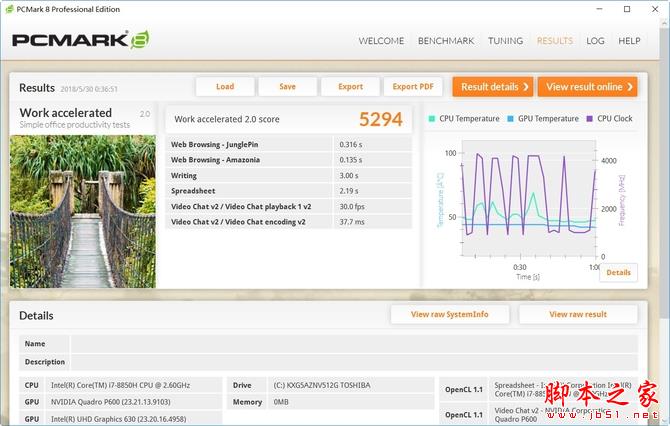Maximize the PCMark 8 window
The height and width of the screenshot is (426, 670).
[x=627, y=9]
